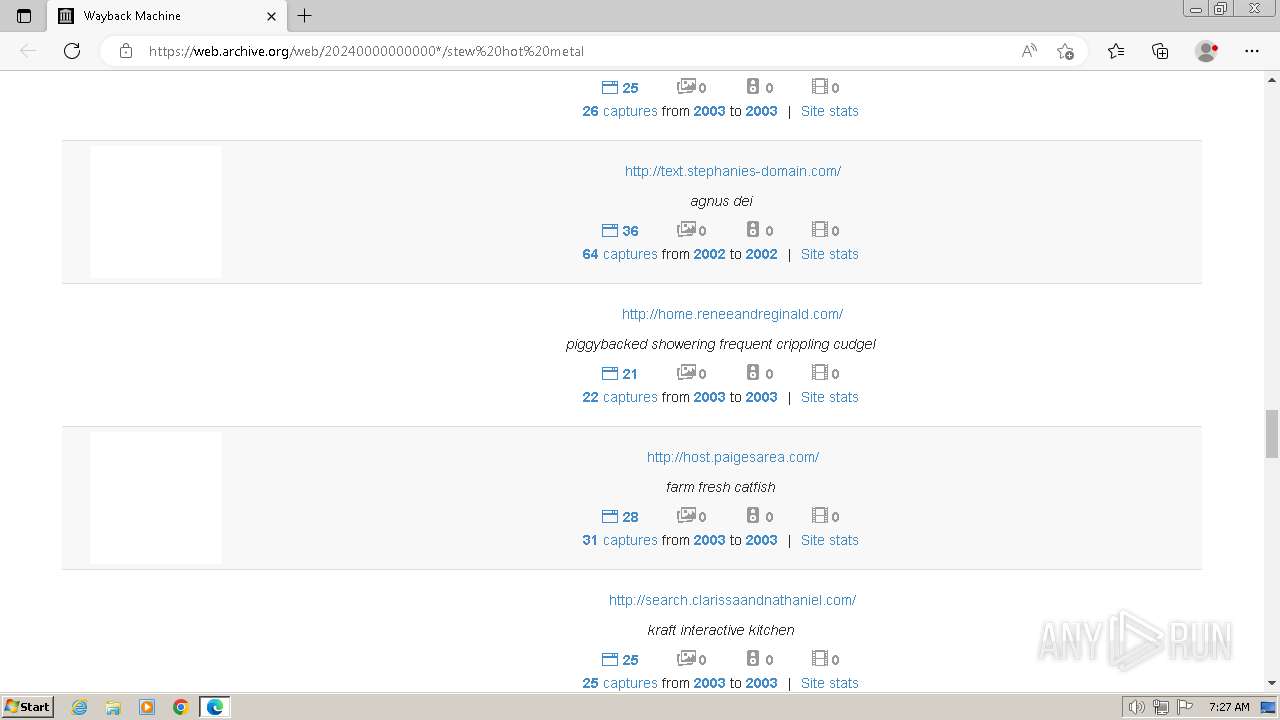Add this page to favorites star
Screen dimensions: 1280x720
click(1065, 51)
